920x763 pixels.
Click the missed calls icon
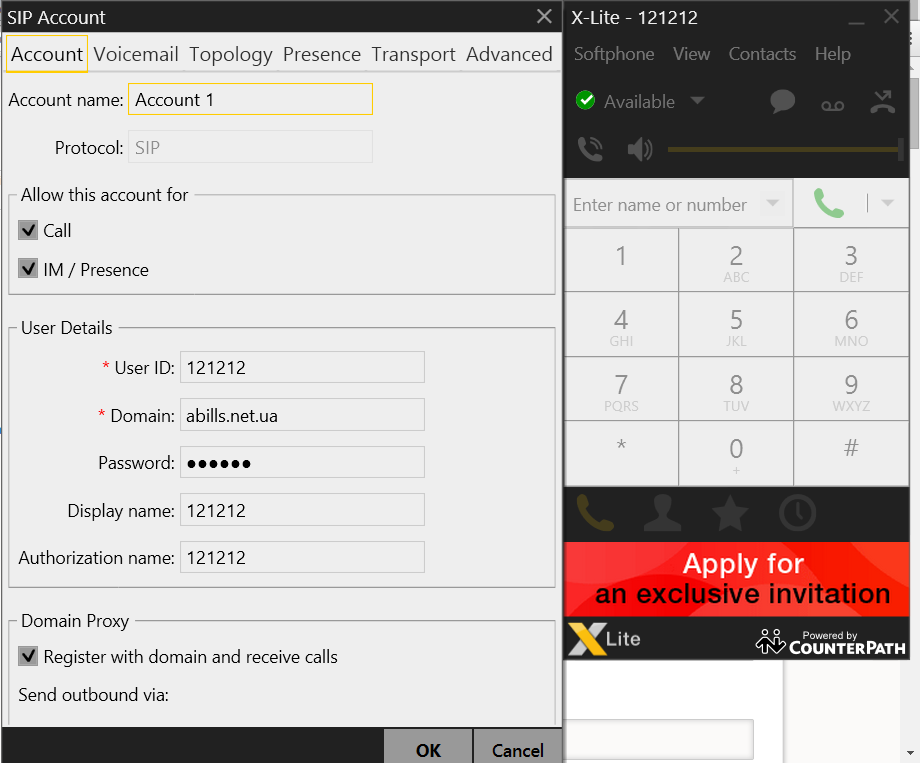(882, 102)
